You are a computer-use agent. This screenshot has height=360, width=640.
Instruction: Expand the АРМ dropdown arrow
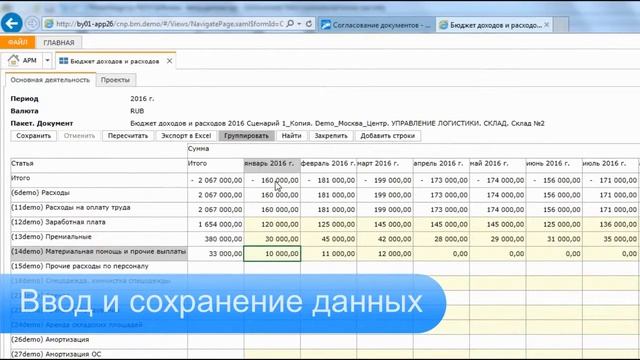click(47, 60)
